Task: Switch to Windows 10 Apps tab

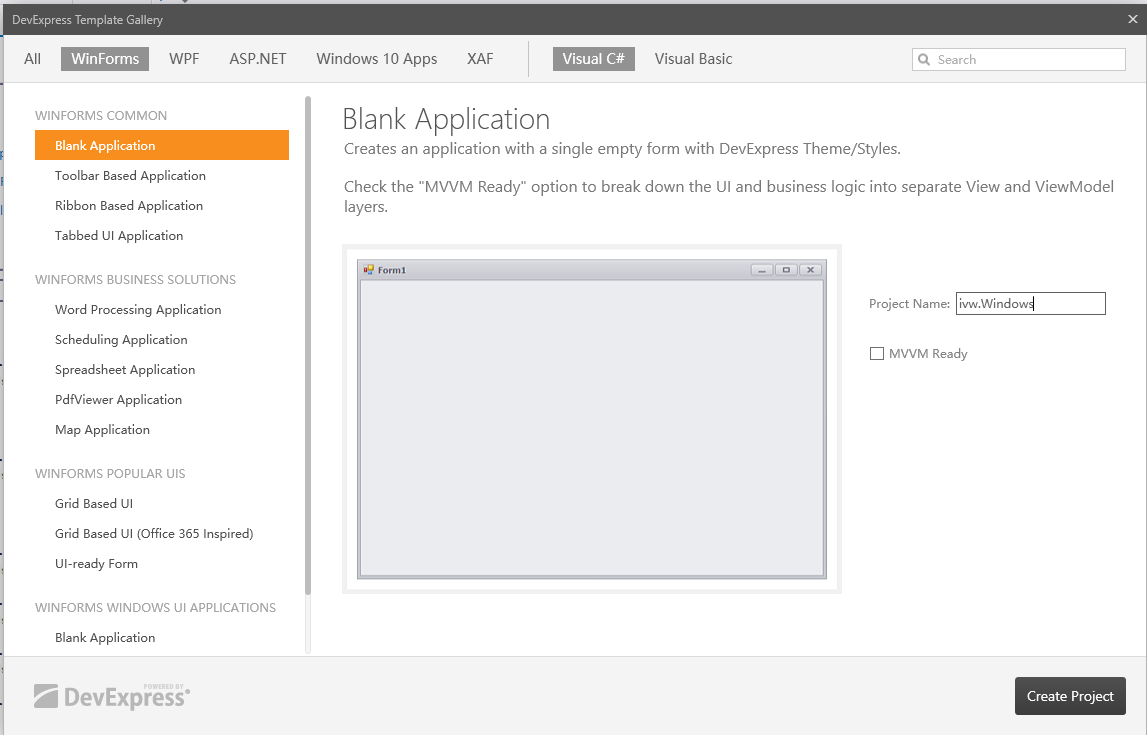Action: tap(377, 59)
